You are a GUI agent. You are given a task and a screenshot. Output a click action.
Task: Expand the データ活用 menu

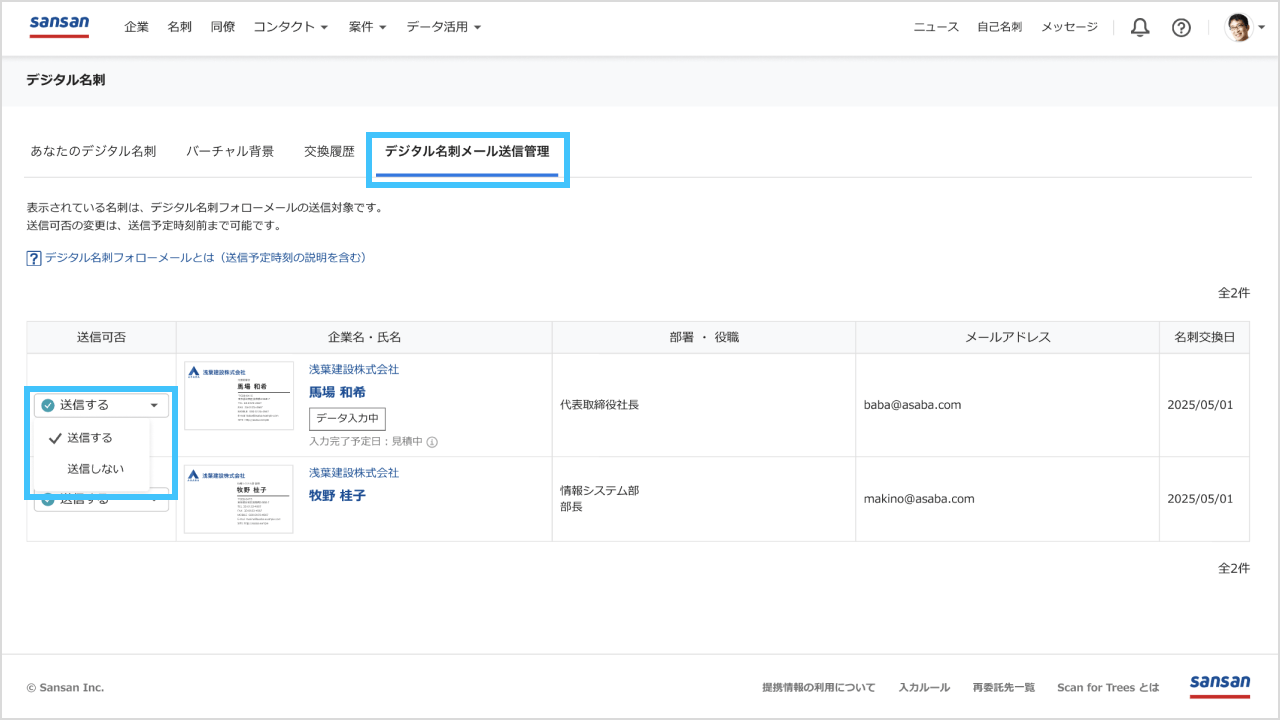click(x=443, y=27)
